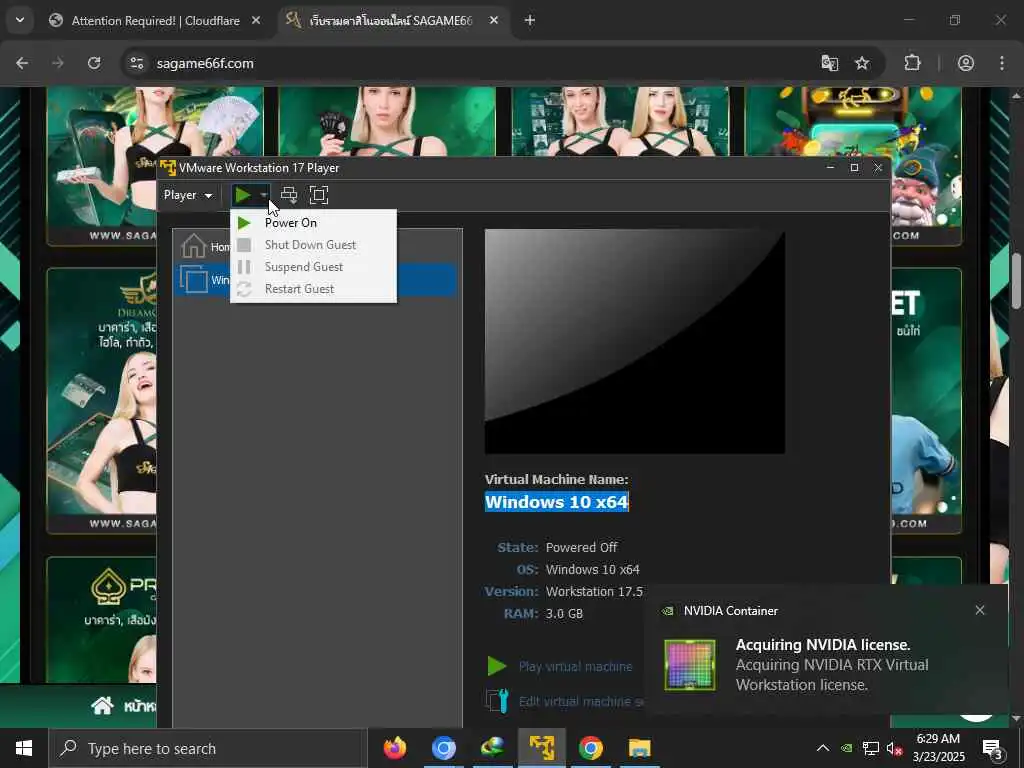Open the Windows Start menu
The image size is (1024, 768).
point(24,748)
